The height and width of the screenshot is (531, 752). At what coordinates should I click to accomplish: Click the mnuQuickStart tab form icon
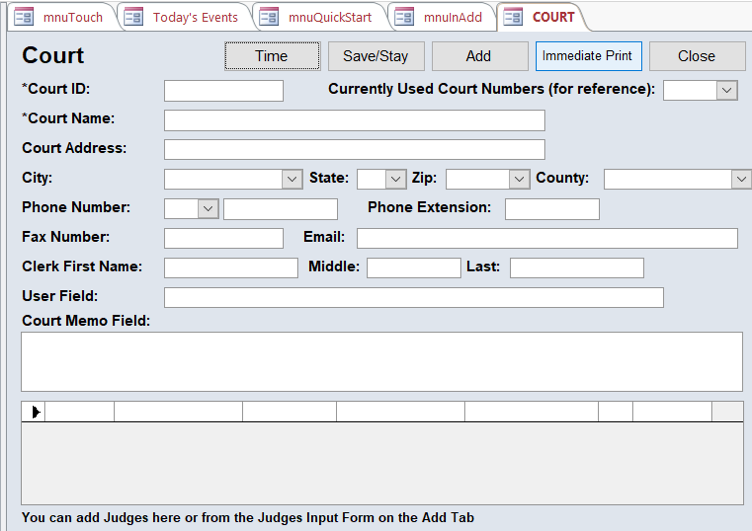click(x=268, y=17)
